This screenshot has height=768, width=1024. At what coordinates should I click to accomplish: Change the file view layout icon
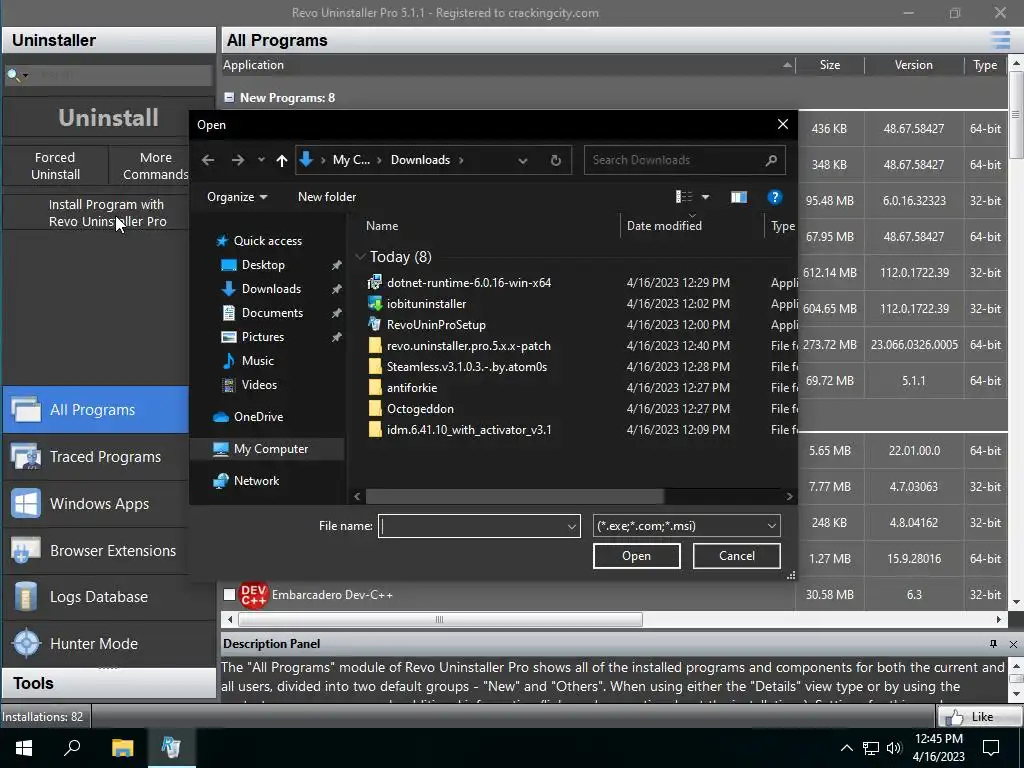(x=684, y=197)
